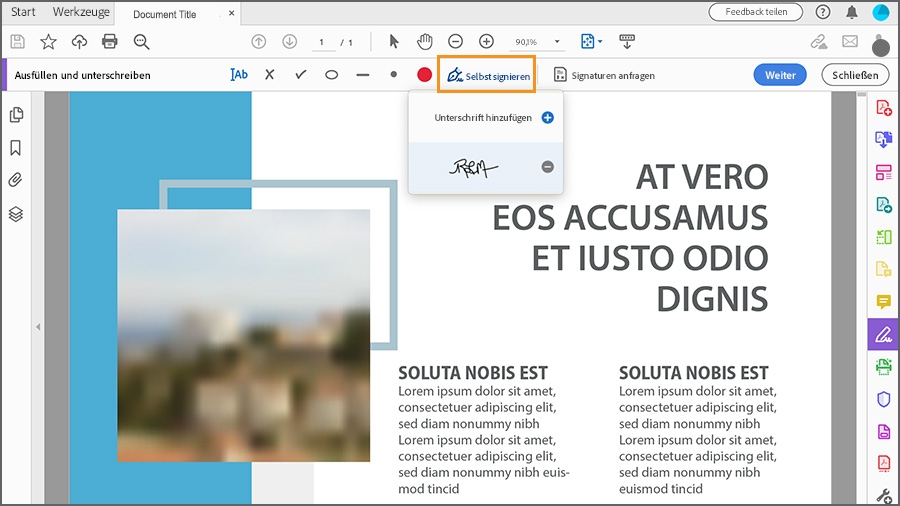This screenshot has height=506, width=900.
Task: Click the purple Fill and Sign tool
Action: pos(883,334)
